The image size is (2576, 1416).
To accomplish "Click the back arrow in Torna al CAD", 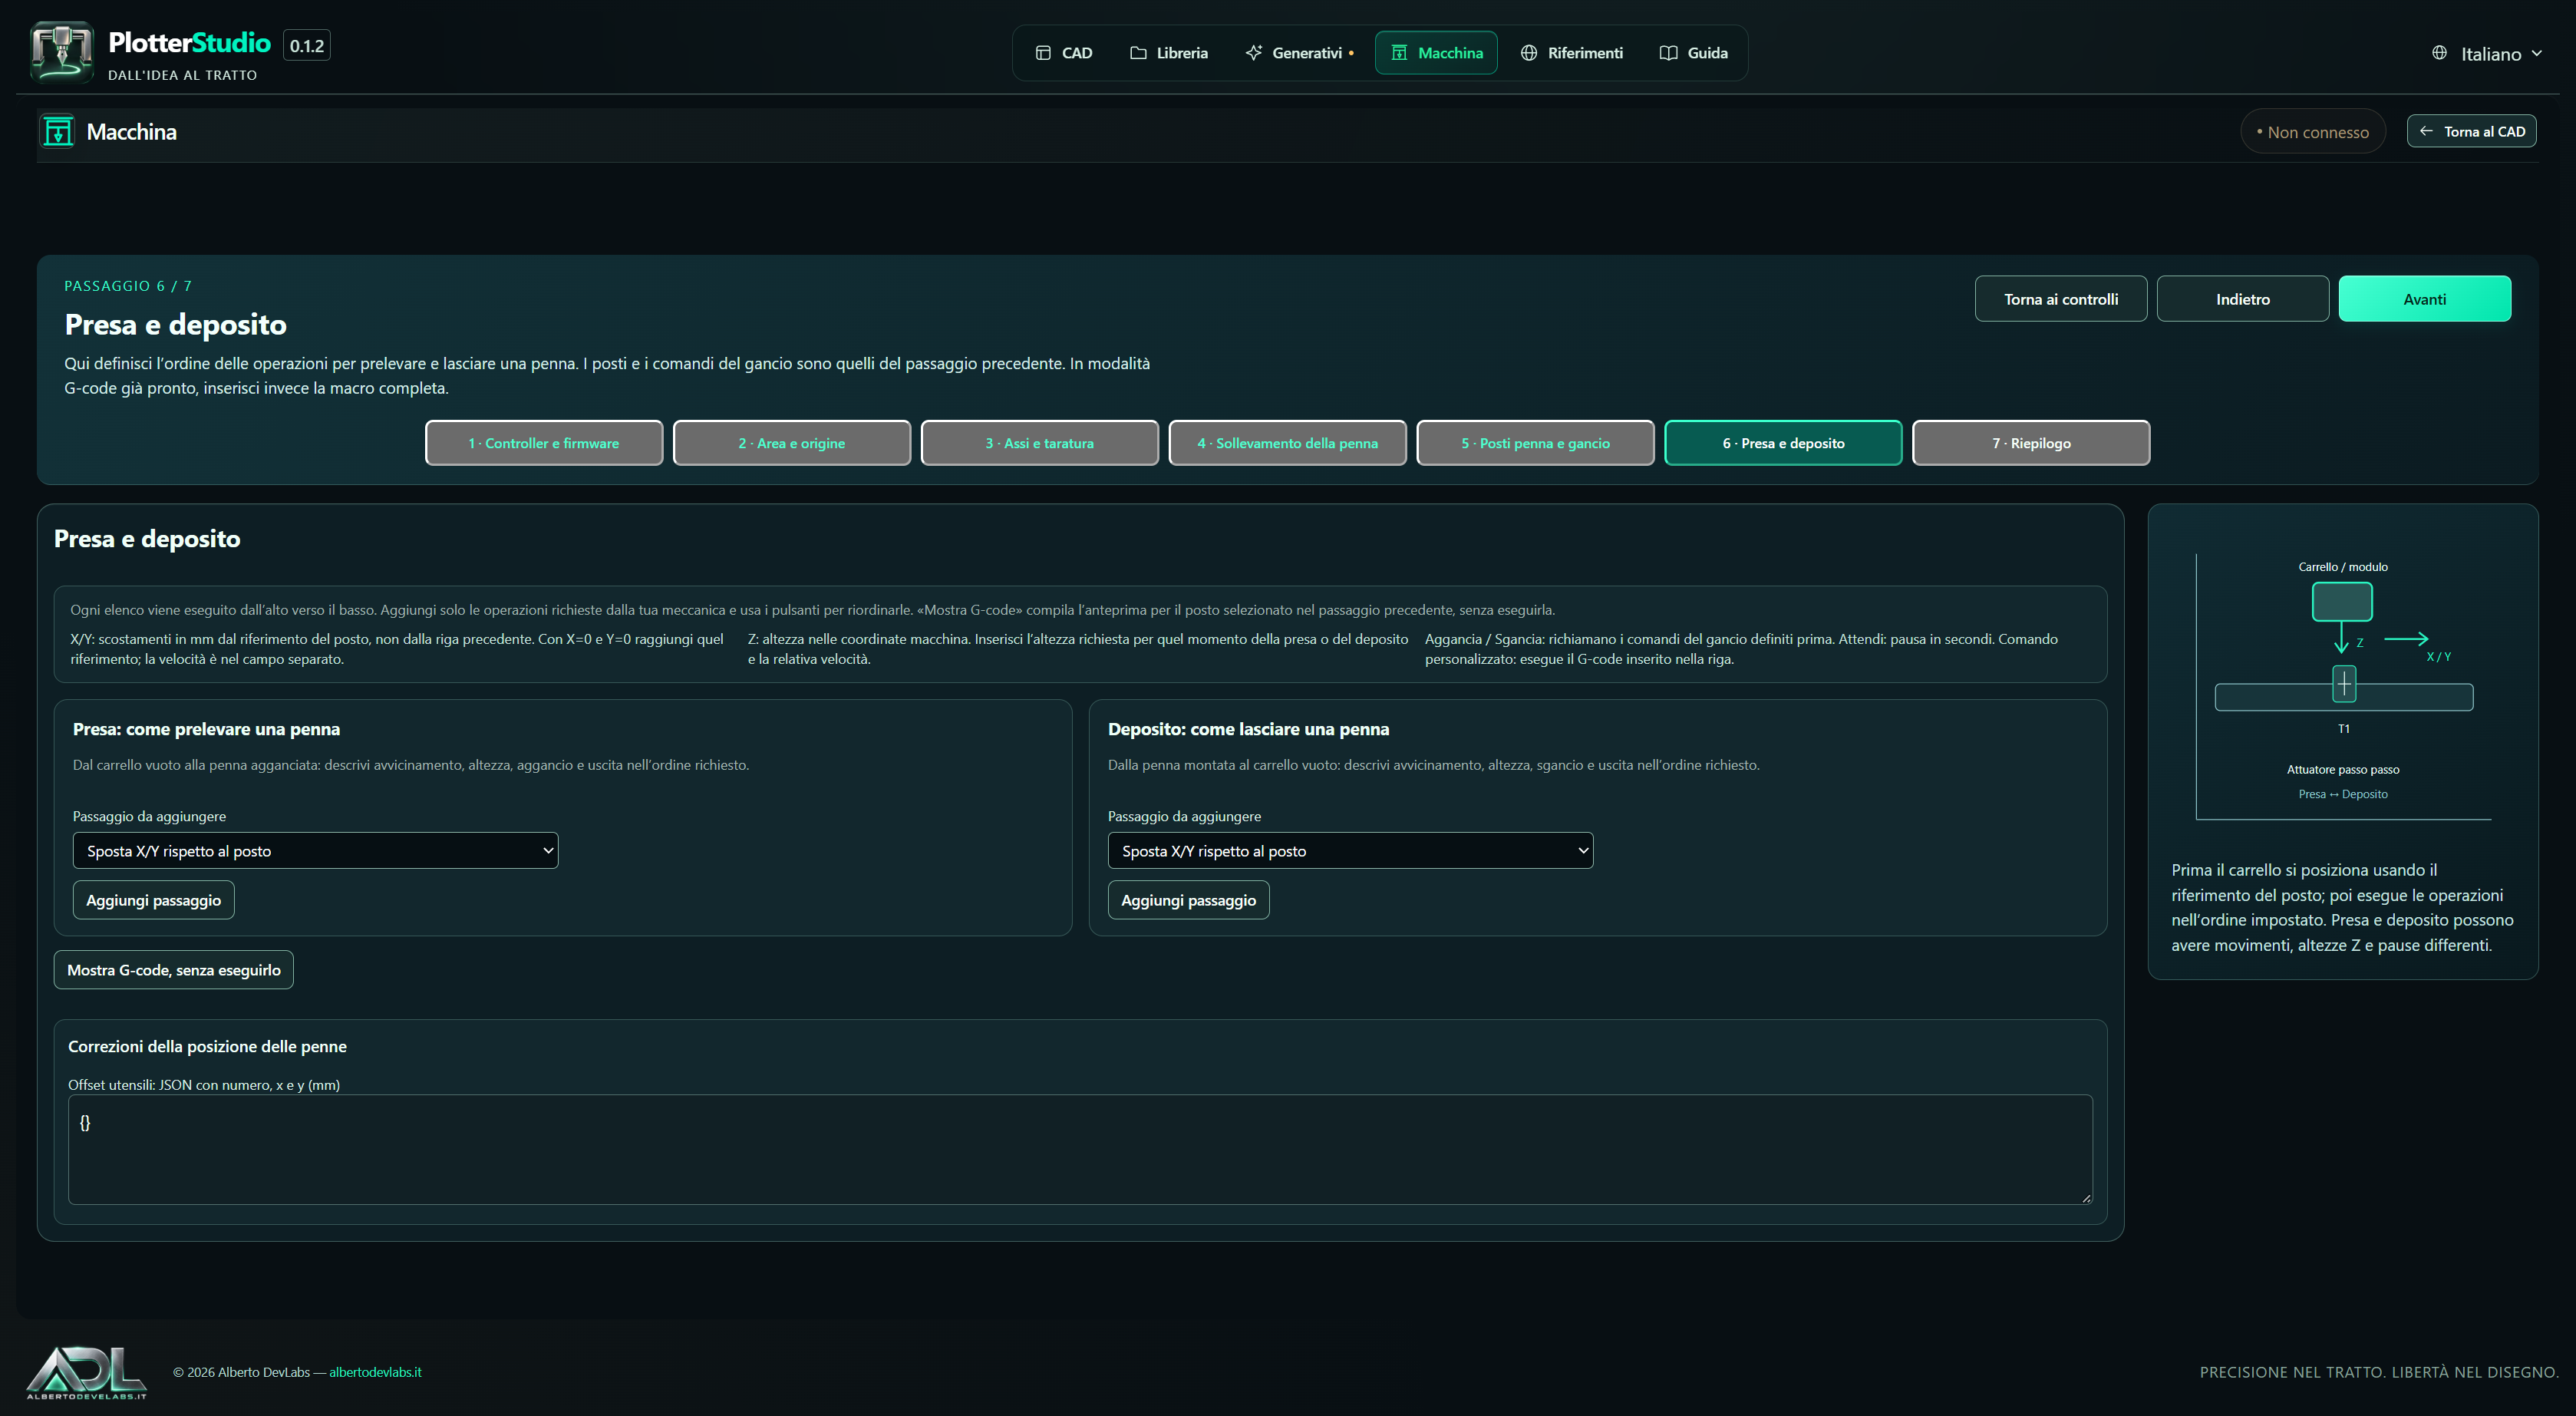I will (2426, 131).
